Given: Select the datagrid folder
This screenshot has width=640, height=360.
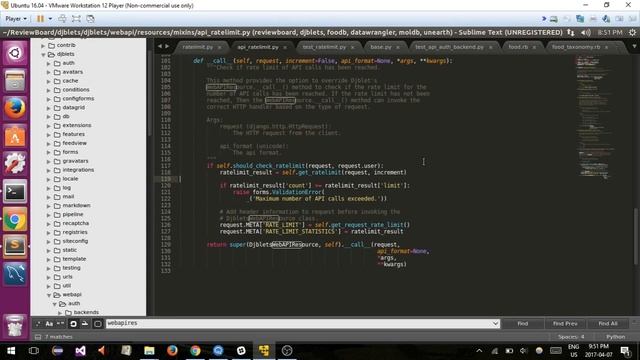Looking at the screenshot, I should [73, 108].
